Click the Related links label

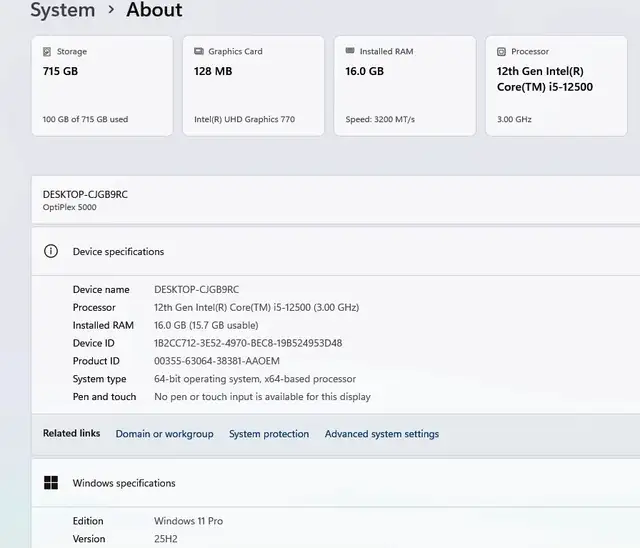click(71, 433)
